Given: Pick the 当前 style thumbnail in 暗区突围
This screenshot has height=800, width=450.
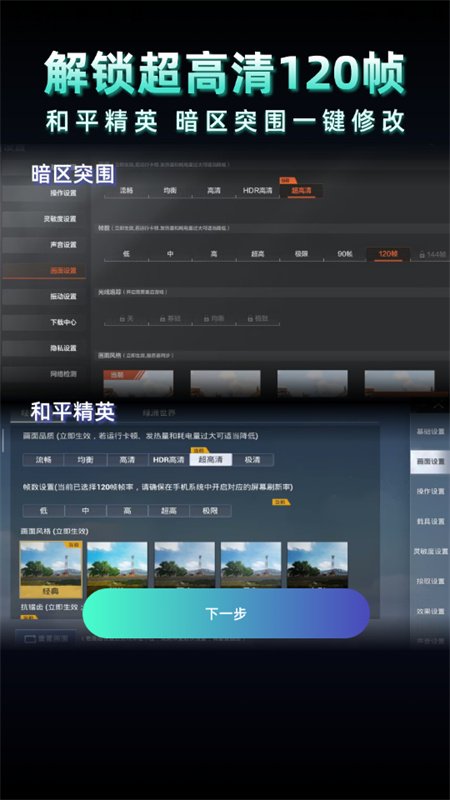Looking at the screenshot, I should pyautogui.click(x=138, y=383).
